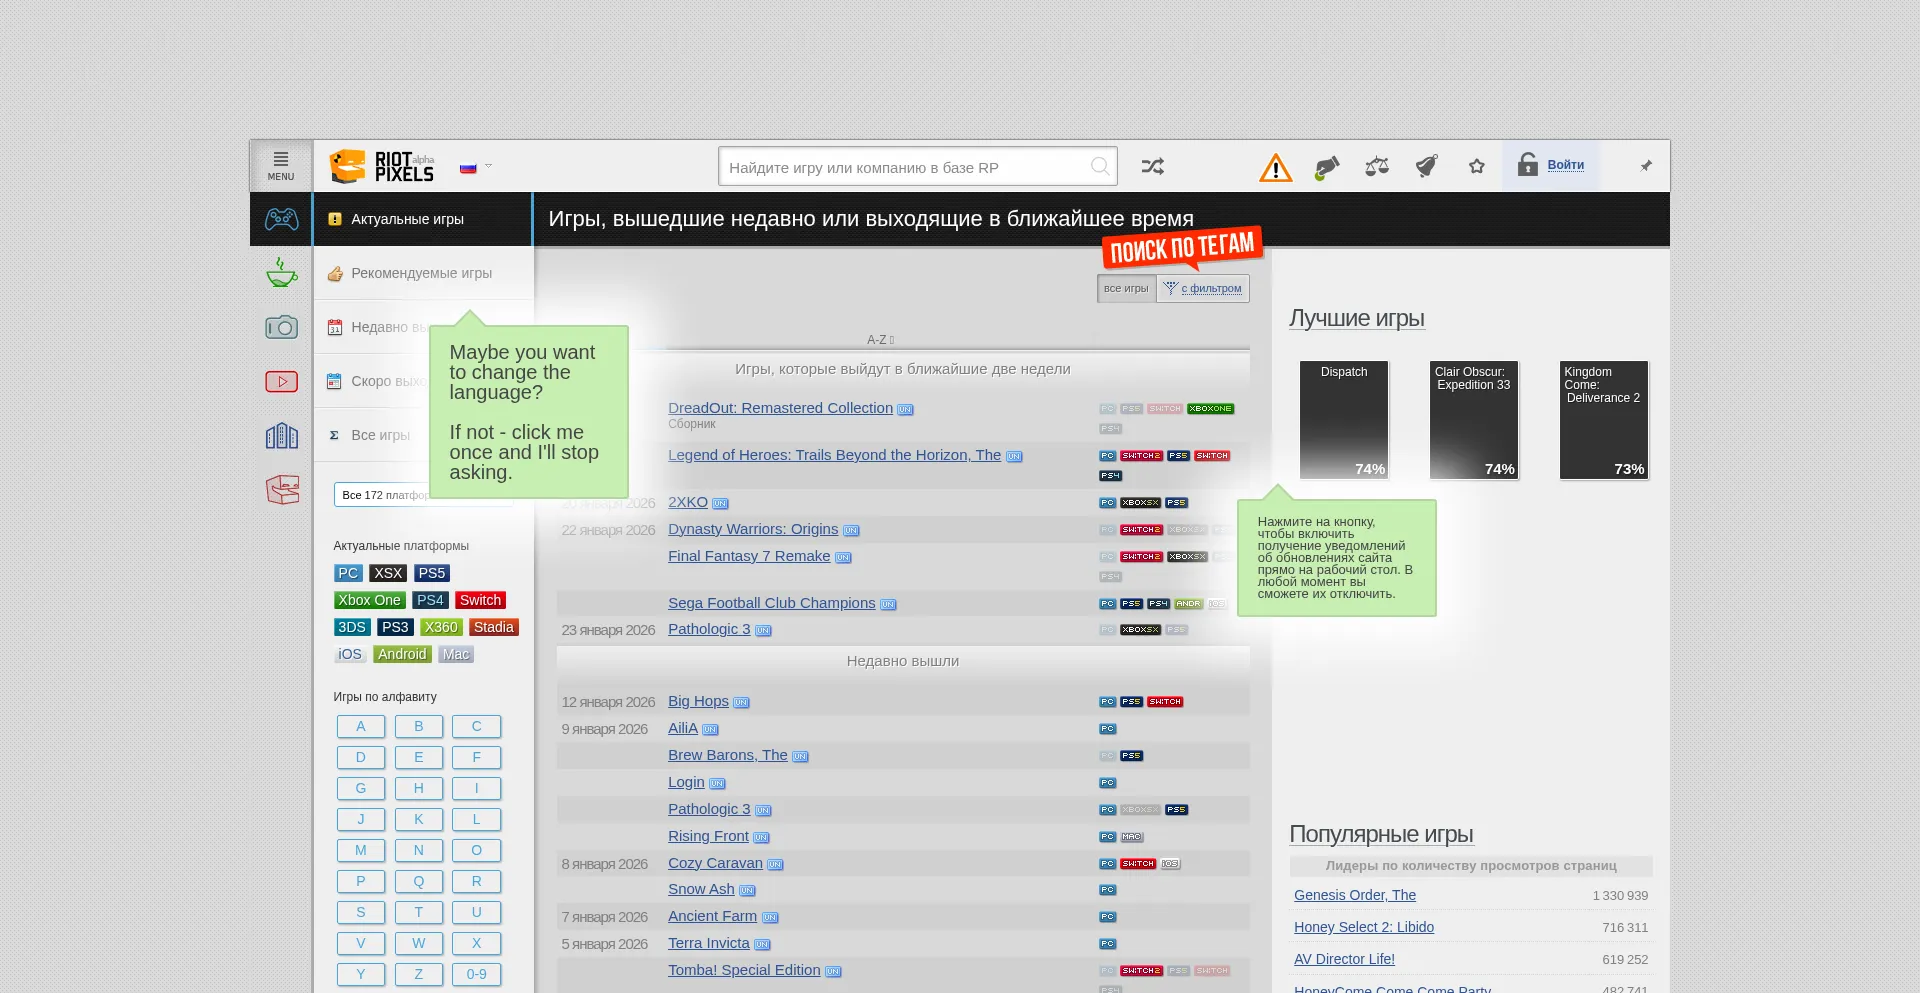Click the orange warning triangle icon
The width and height of the screenshot is (1920, 993).
click(1275, 168)
